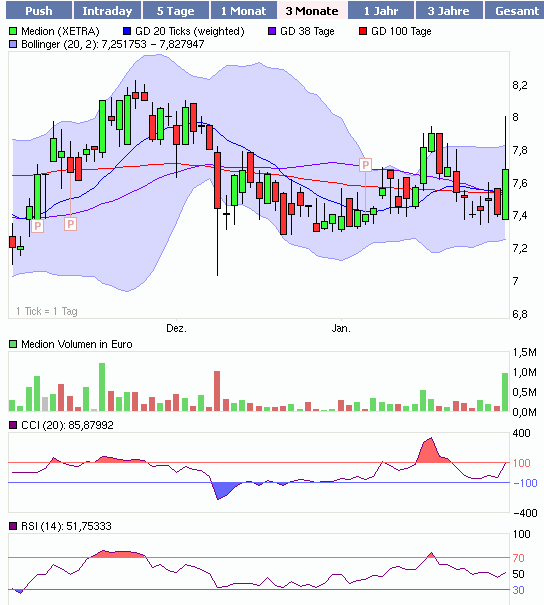544x605 pixels.
Task: Click the Medion Volumen in Euro label
Action: [77, 344]
